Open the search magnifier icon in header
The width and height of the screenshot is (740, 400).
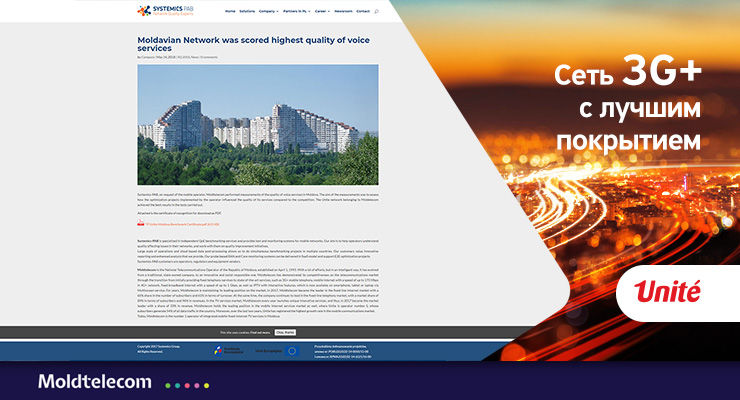[376, 11]
